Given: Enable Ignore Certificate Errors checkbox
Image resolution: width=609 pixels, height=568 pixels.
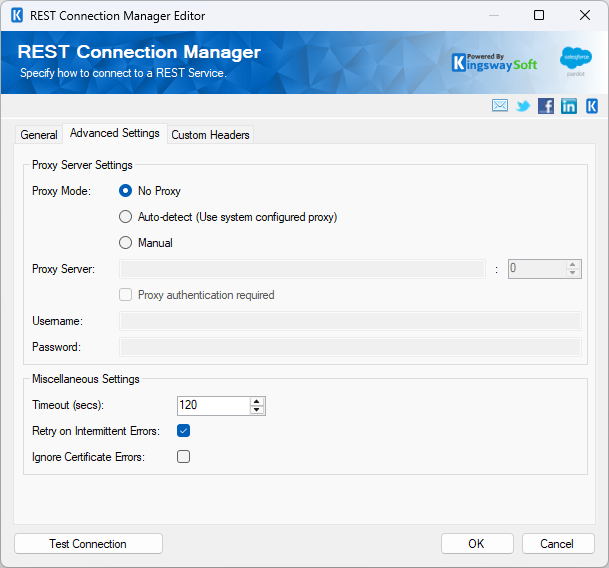Looking at the screenshot, I should point(183,456).
